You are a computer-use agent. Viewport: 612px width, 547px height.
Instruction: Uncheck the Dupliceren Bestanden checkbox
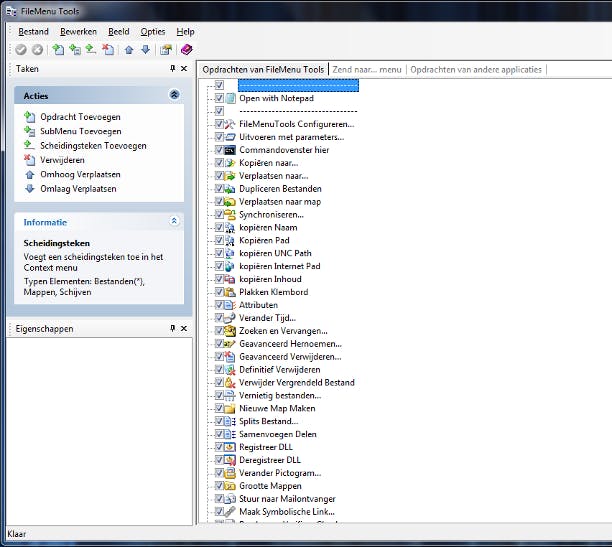(219, 189)
